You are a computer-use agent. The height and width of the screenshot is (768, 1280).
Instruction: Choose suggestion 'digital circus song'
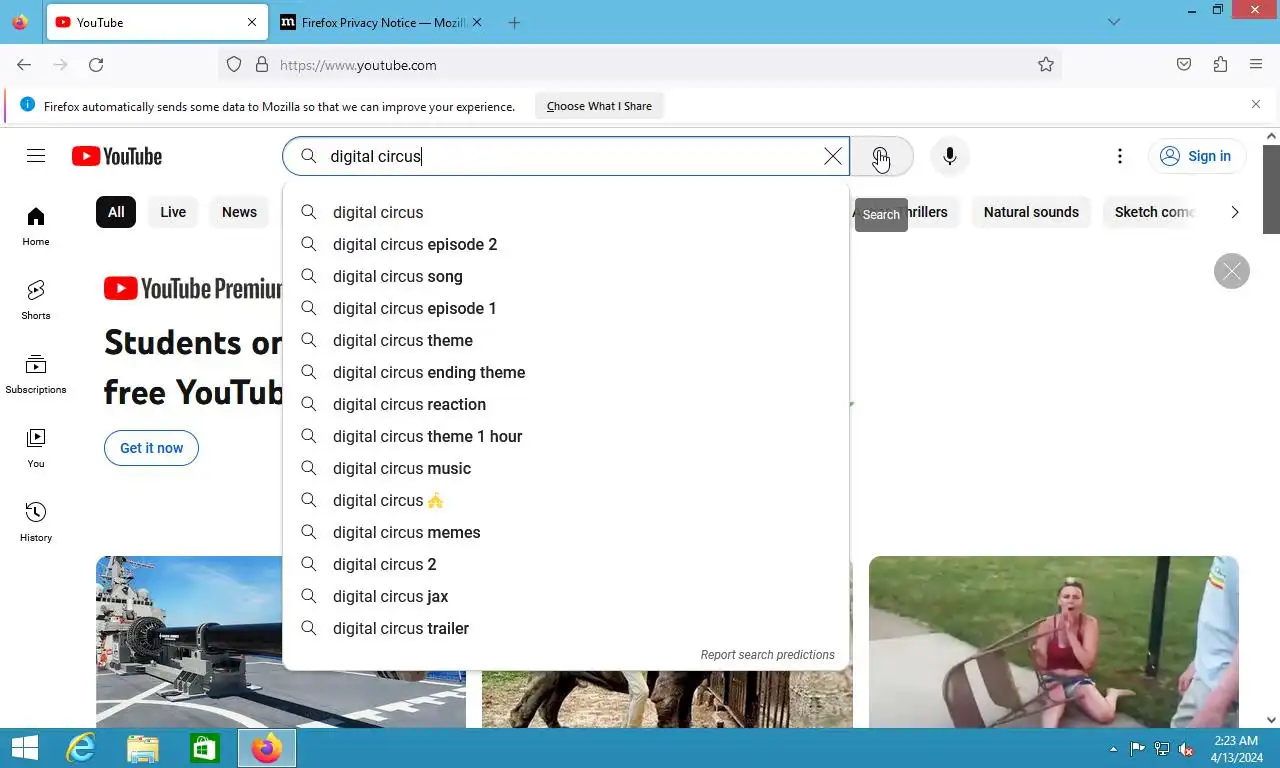click(566, 276)
